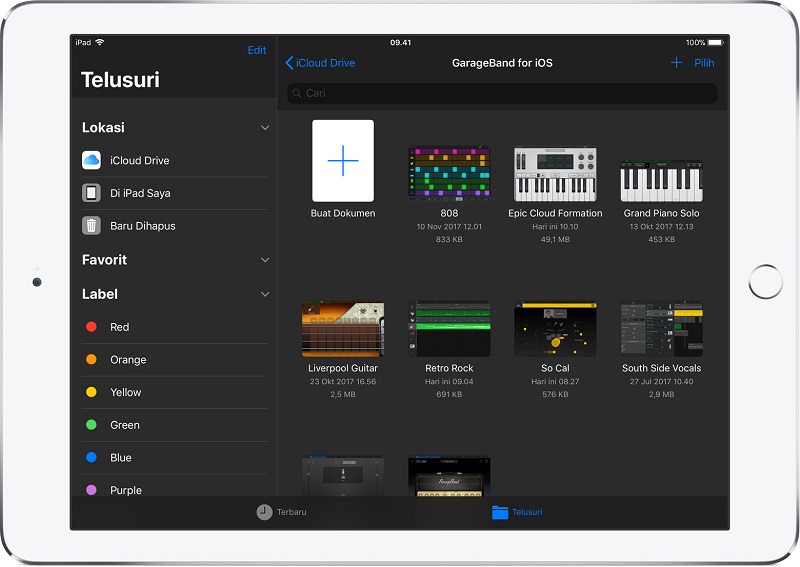
Task: Tap the Pilih button
Action: point(704,63)
